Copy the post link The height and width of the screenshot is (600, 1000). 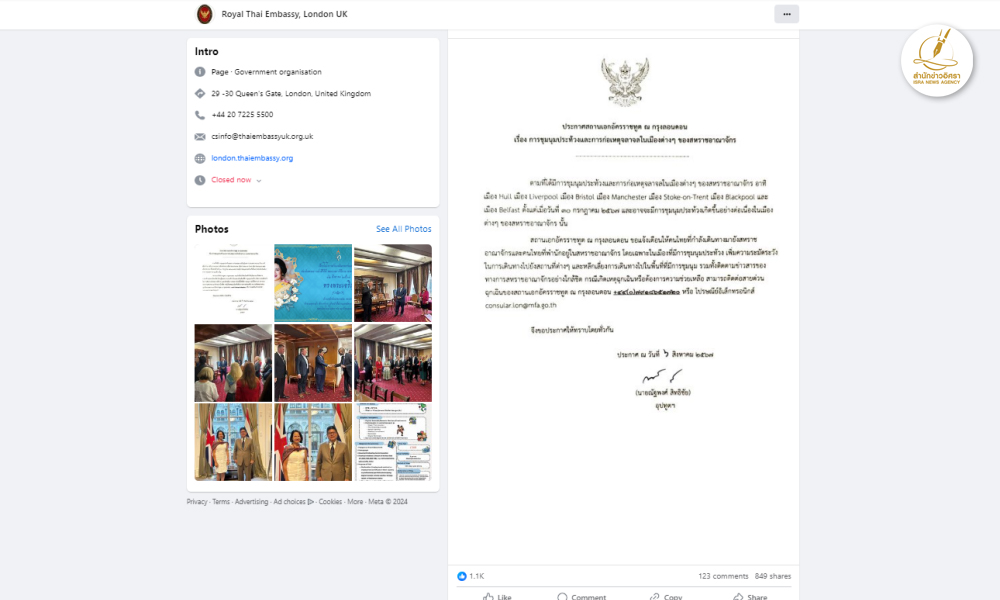[666, 597]
